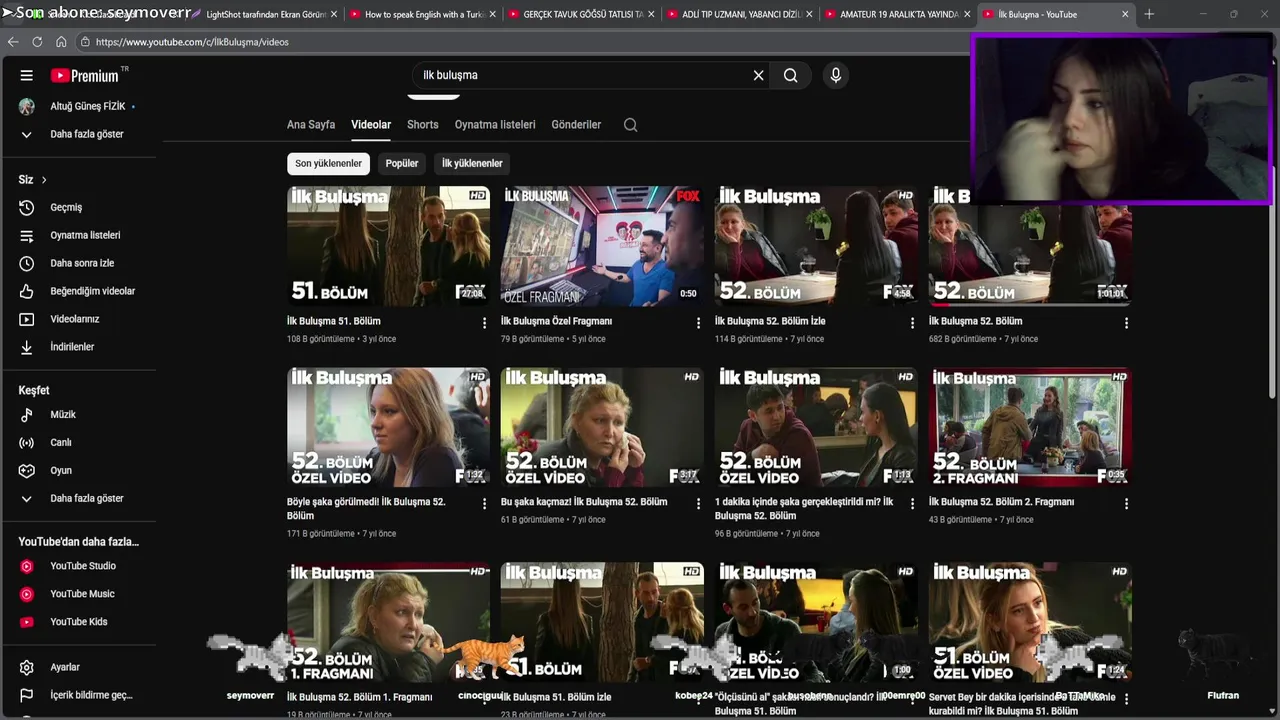Open Oynatma listeleri channel tab
The height and width of the screenshot is (720, 1280).
tap(495, 125)
